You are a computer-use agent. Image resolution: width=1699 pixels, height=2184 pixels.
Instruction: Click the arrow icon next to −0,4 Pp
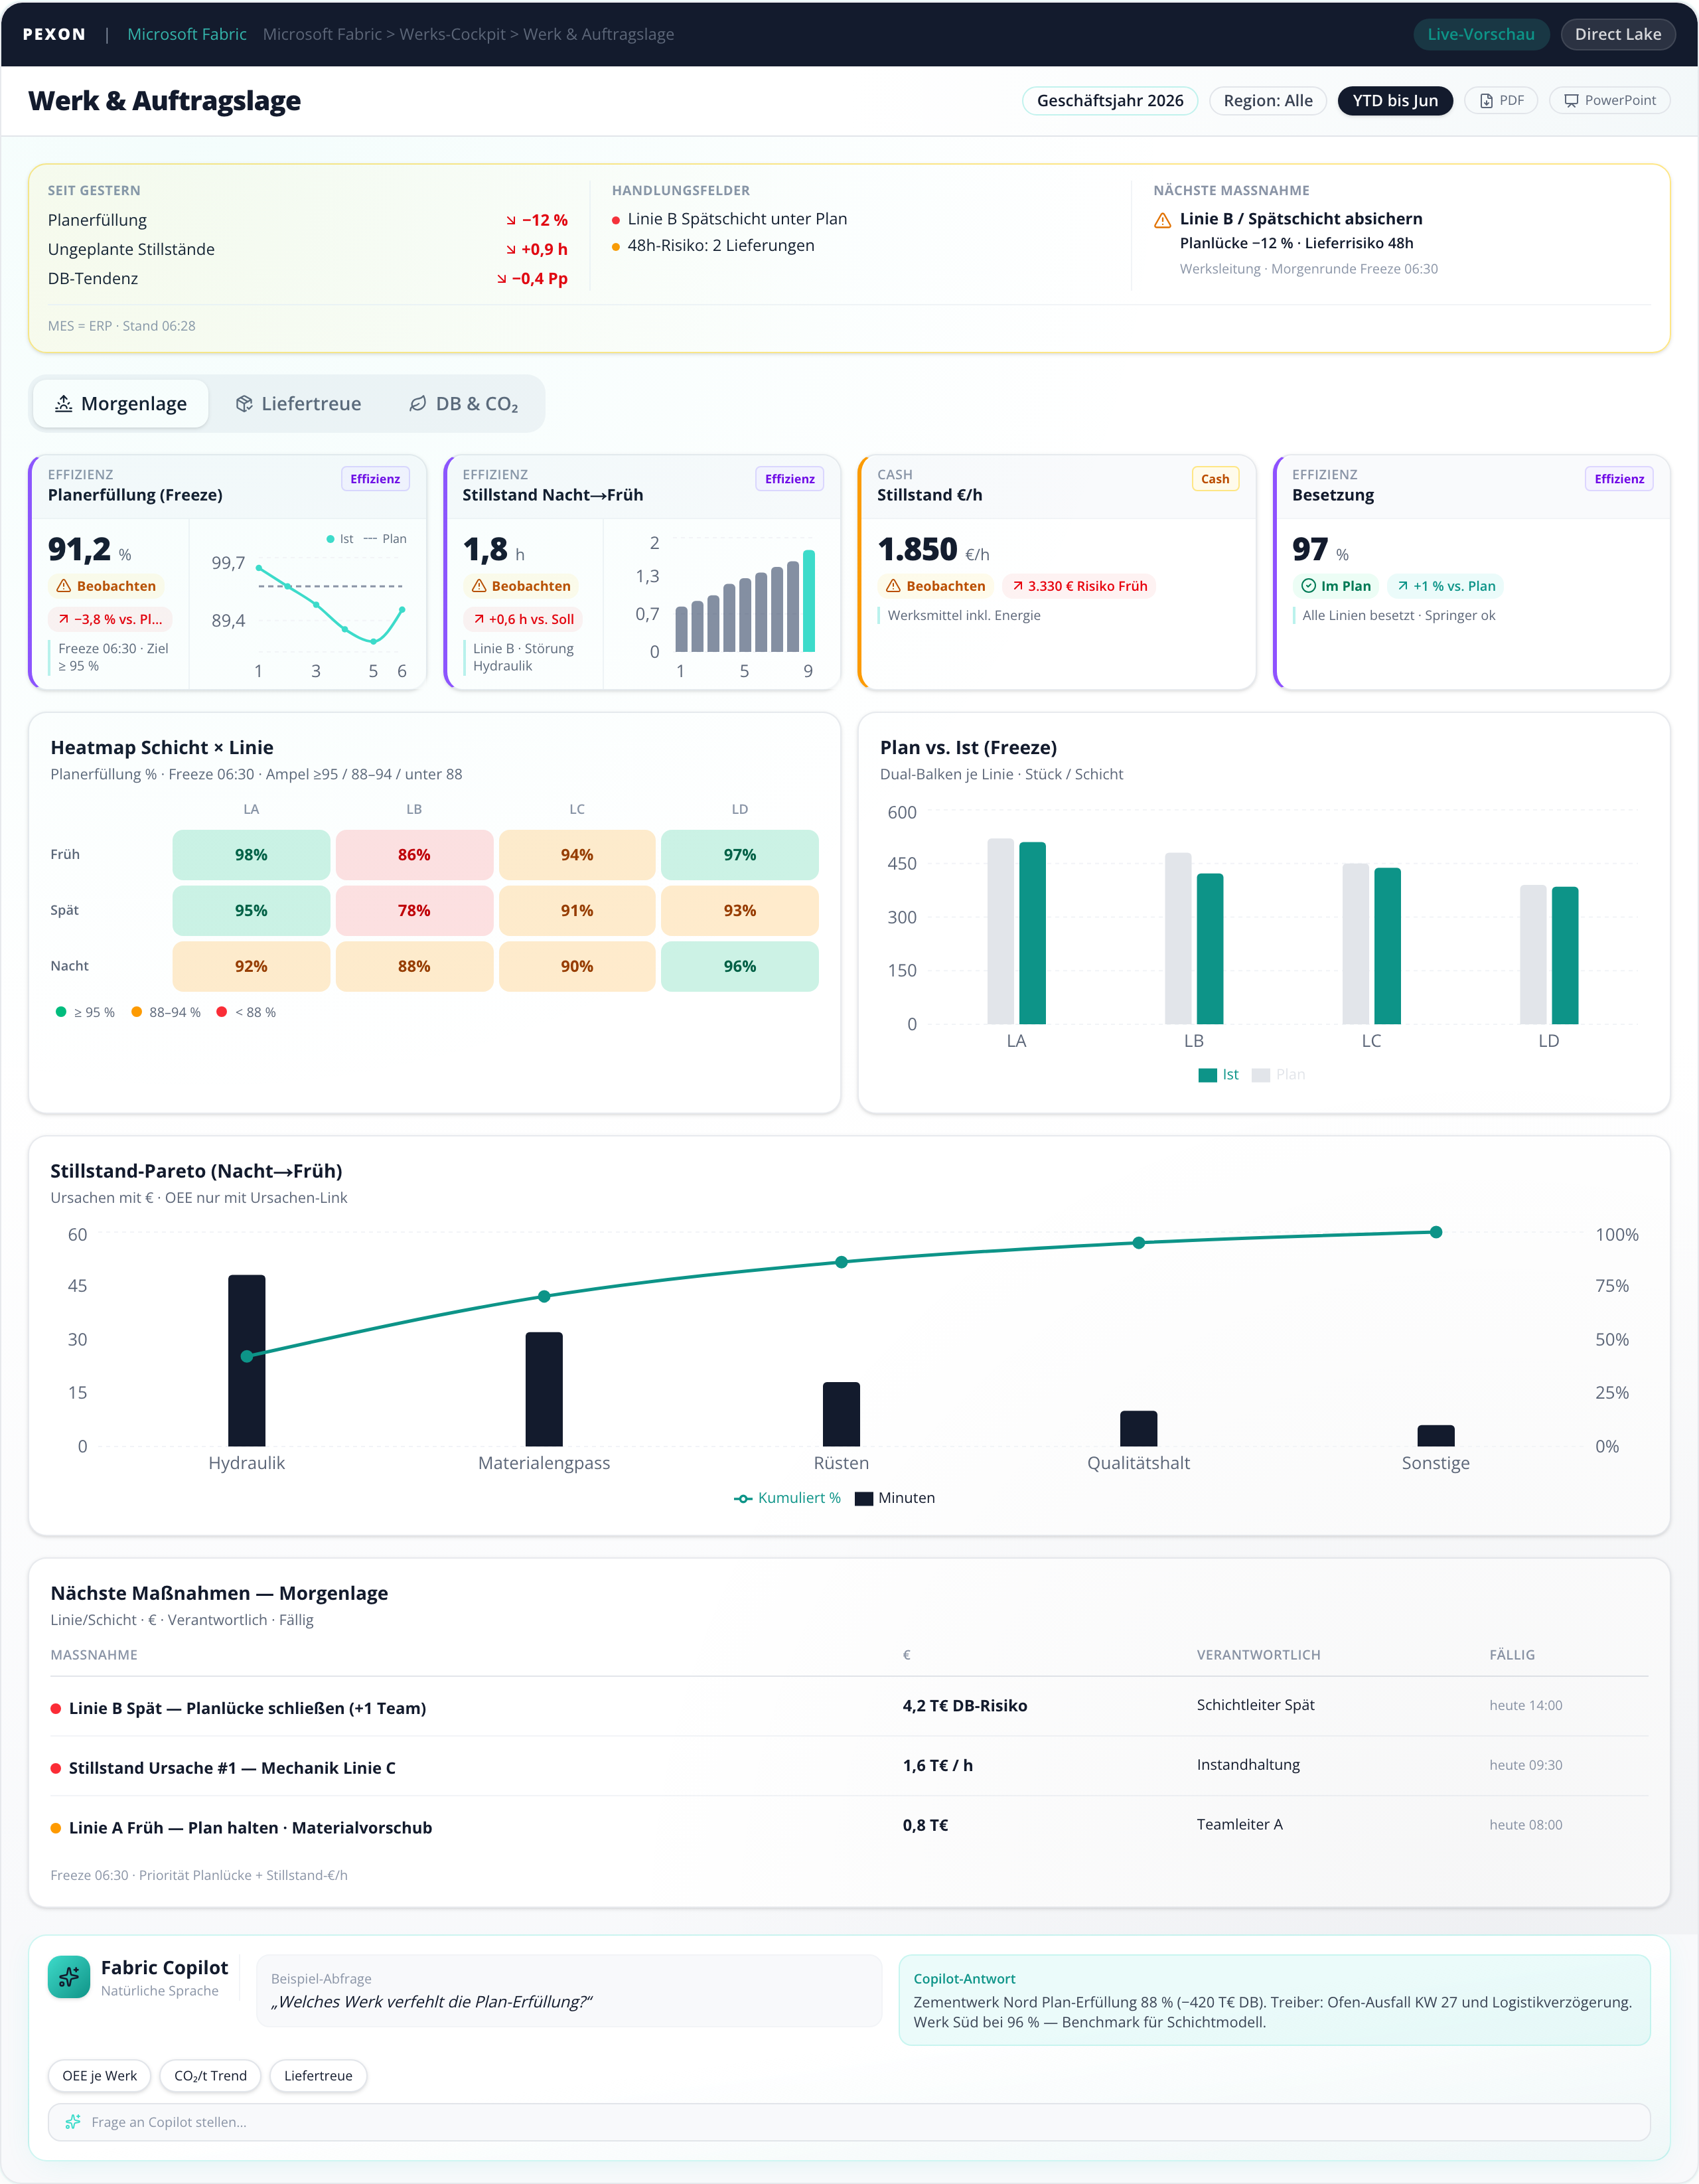pyautogui.click(x=502, y=279)
